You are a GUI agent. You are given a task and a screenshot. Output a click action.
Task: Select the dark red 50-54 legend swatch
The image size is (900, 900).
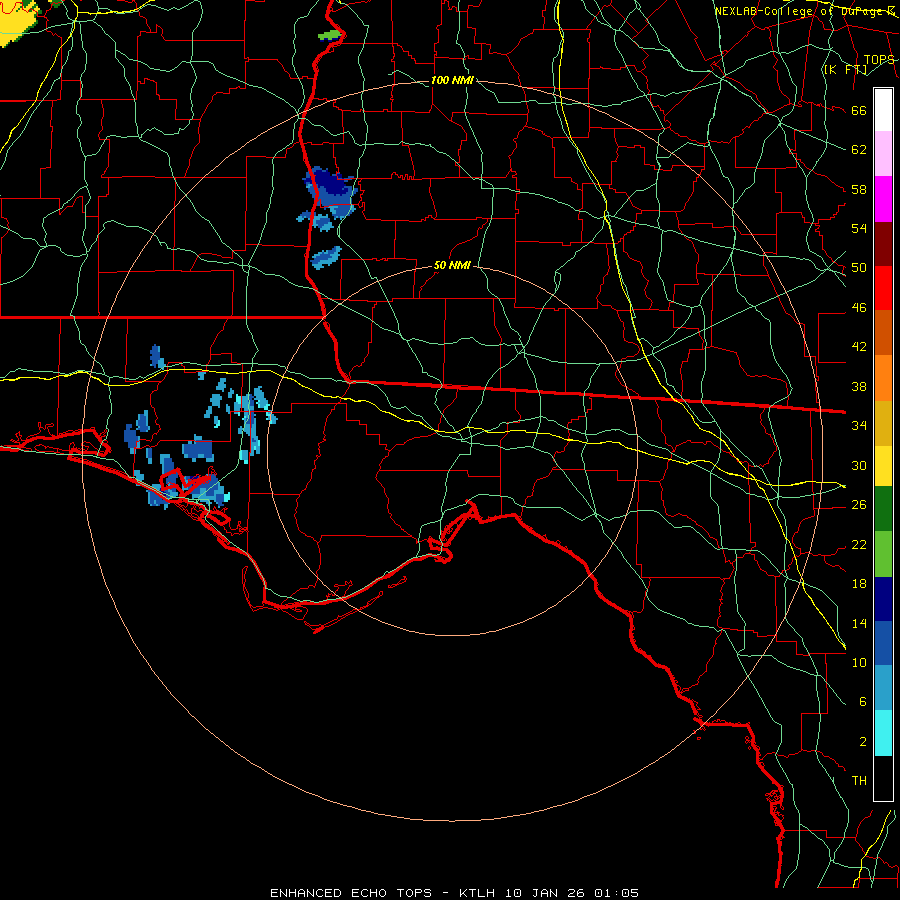pos(883,244)
